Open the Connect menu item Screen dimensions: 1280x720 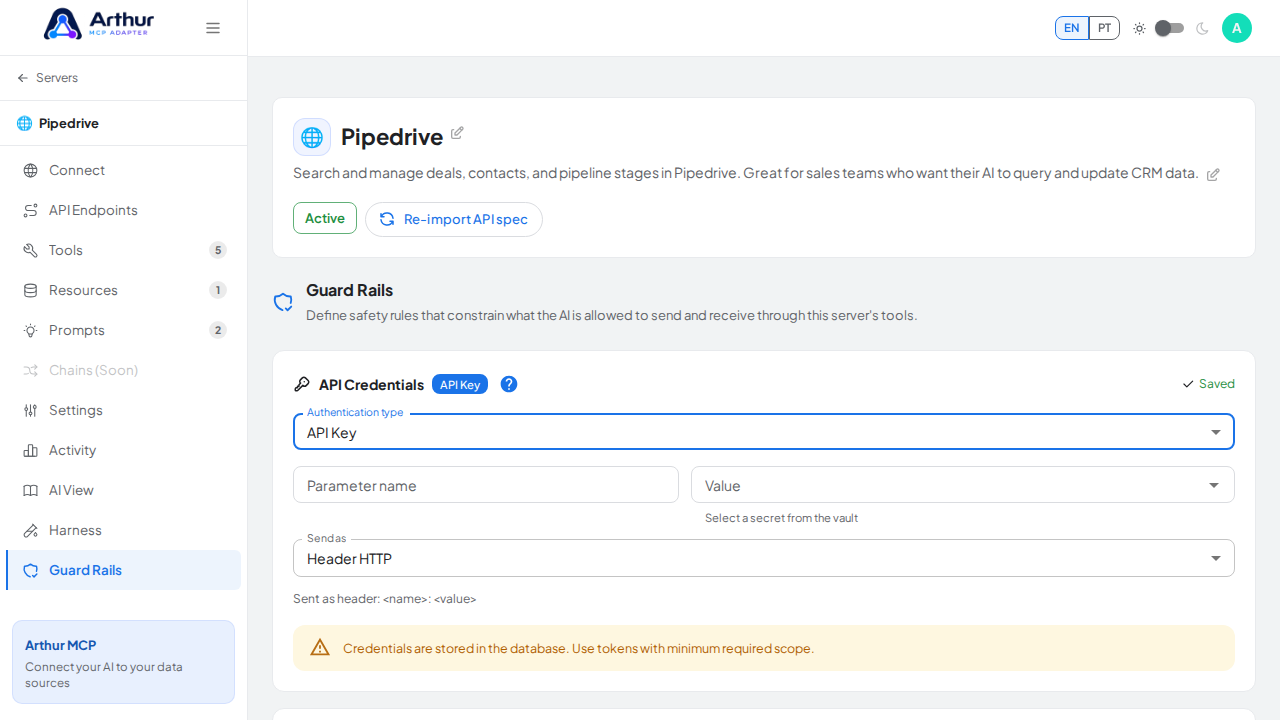point(124,170)
